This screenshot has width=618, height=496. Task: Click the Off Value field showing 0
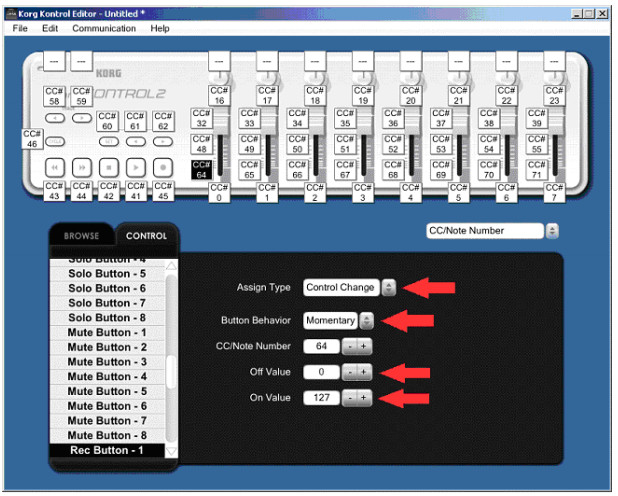coord(321,372)
